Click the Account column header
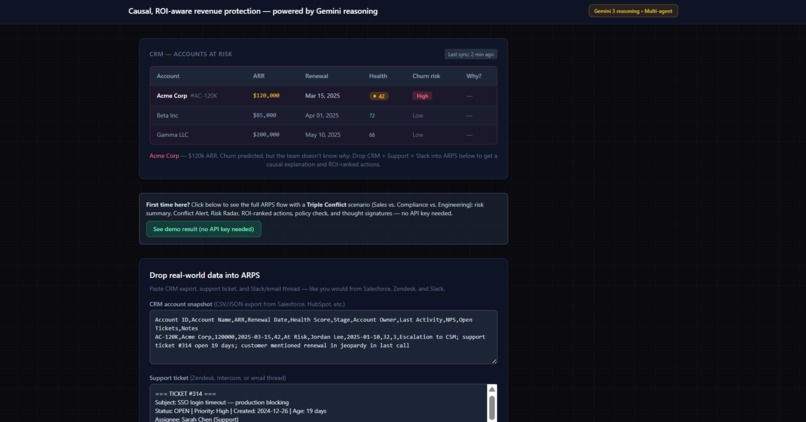The width and height of the screenshot is (806, 422). (x=168, y=76)
